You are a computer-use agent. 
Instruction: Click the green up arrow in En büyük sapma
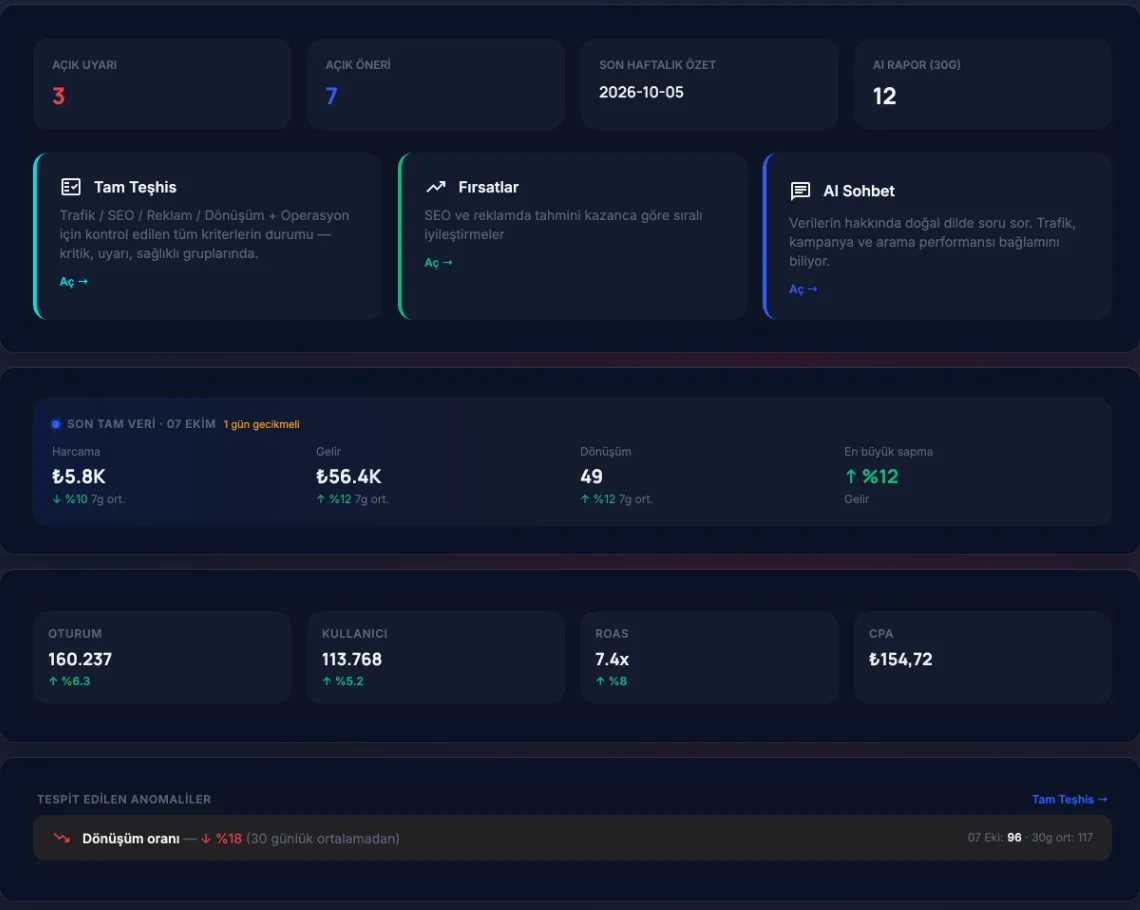point(851,477)
